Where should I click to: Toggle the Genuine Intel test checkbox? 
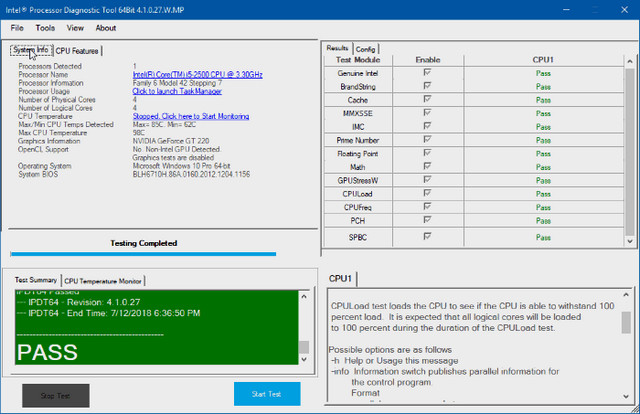(x=427, y=72)
